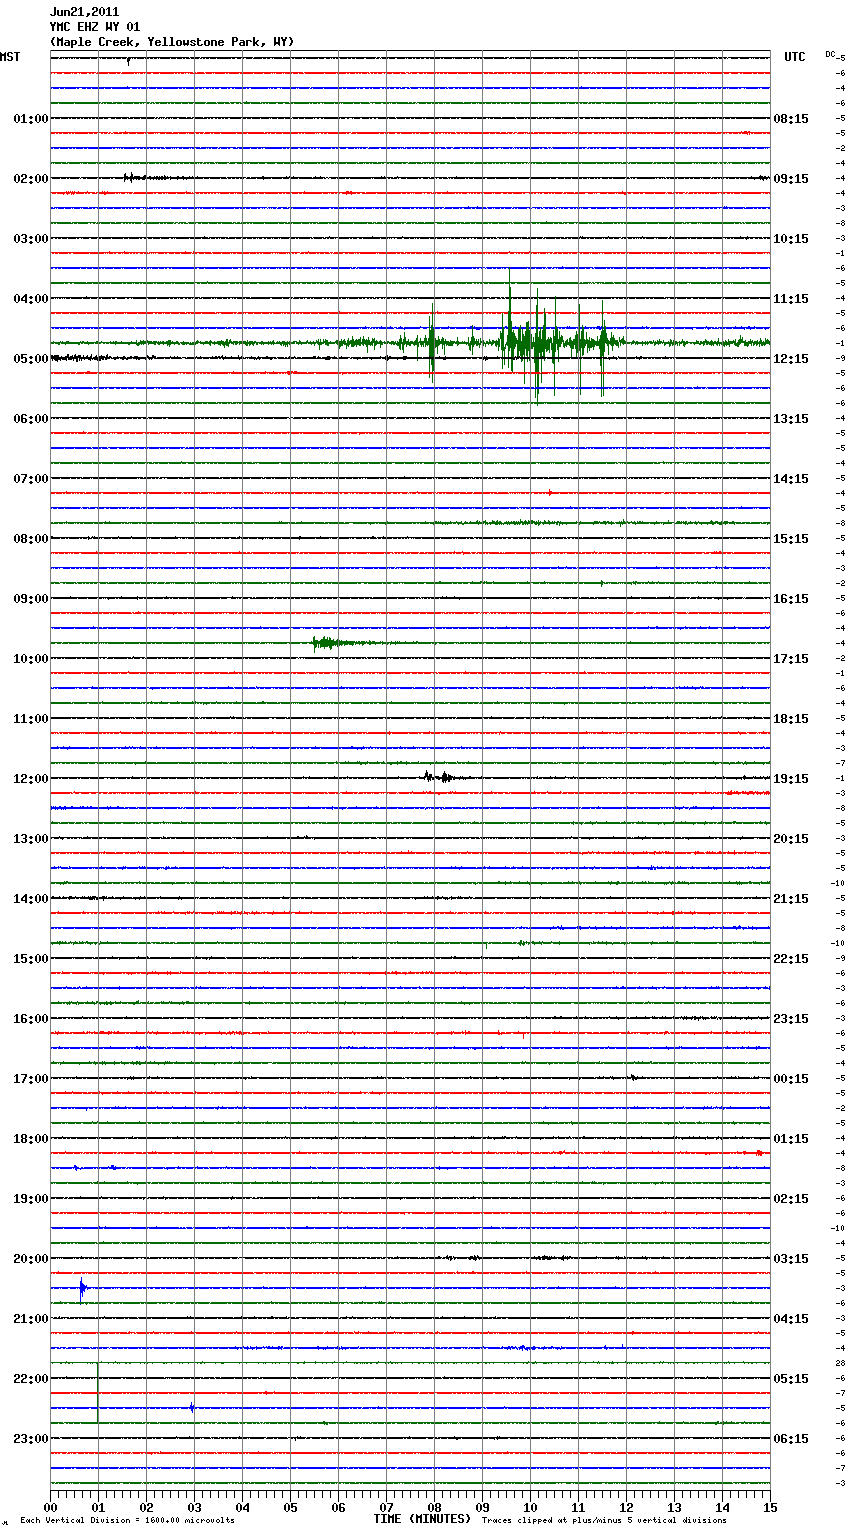Select the YMC EHZ WY 01 station label
This screenshot has width=850, height=1534.
(x=95, y=27)
